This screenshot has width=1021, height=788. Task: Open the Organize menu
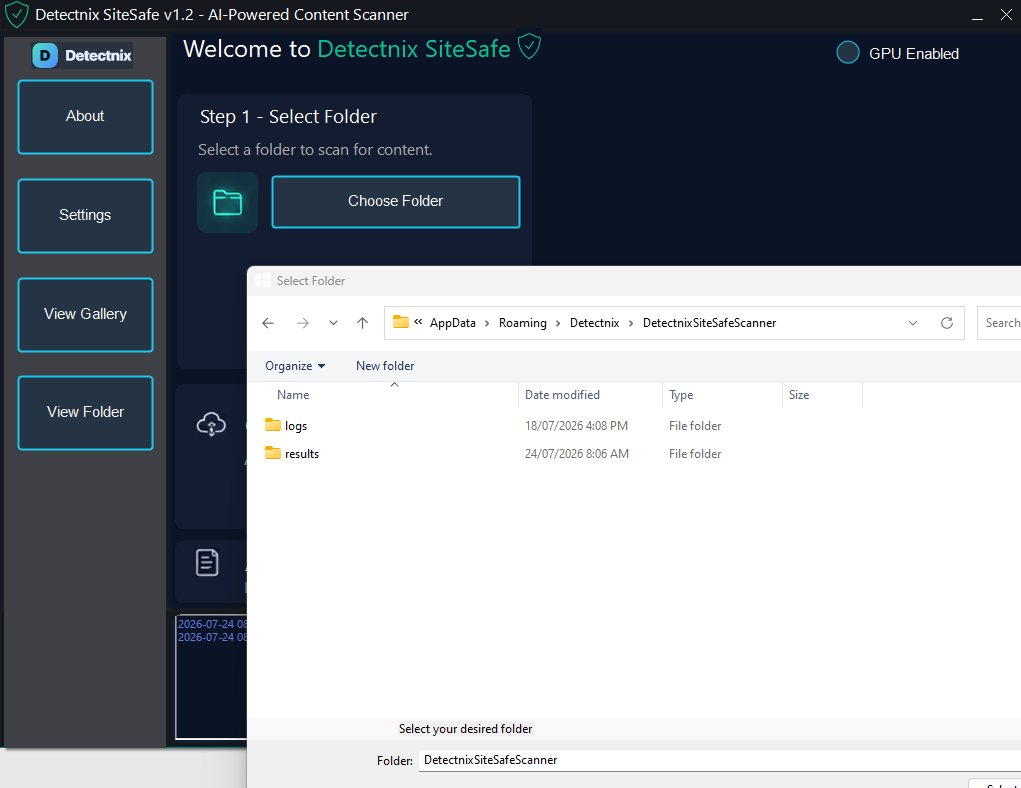click(295, 366)
